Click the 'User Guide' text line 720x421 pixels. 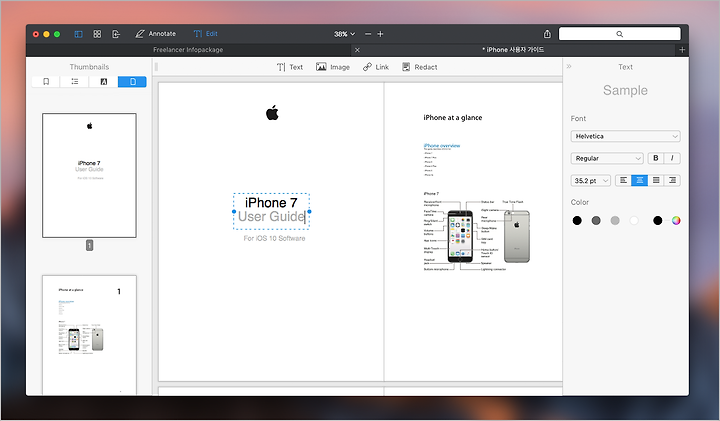pos(271,217)
